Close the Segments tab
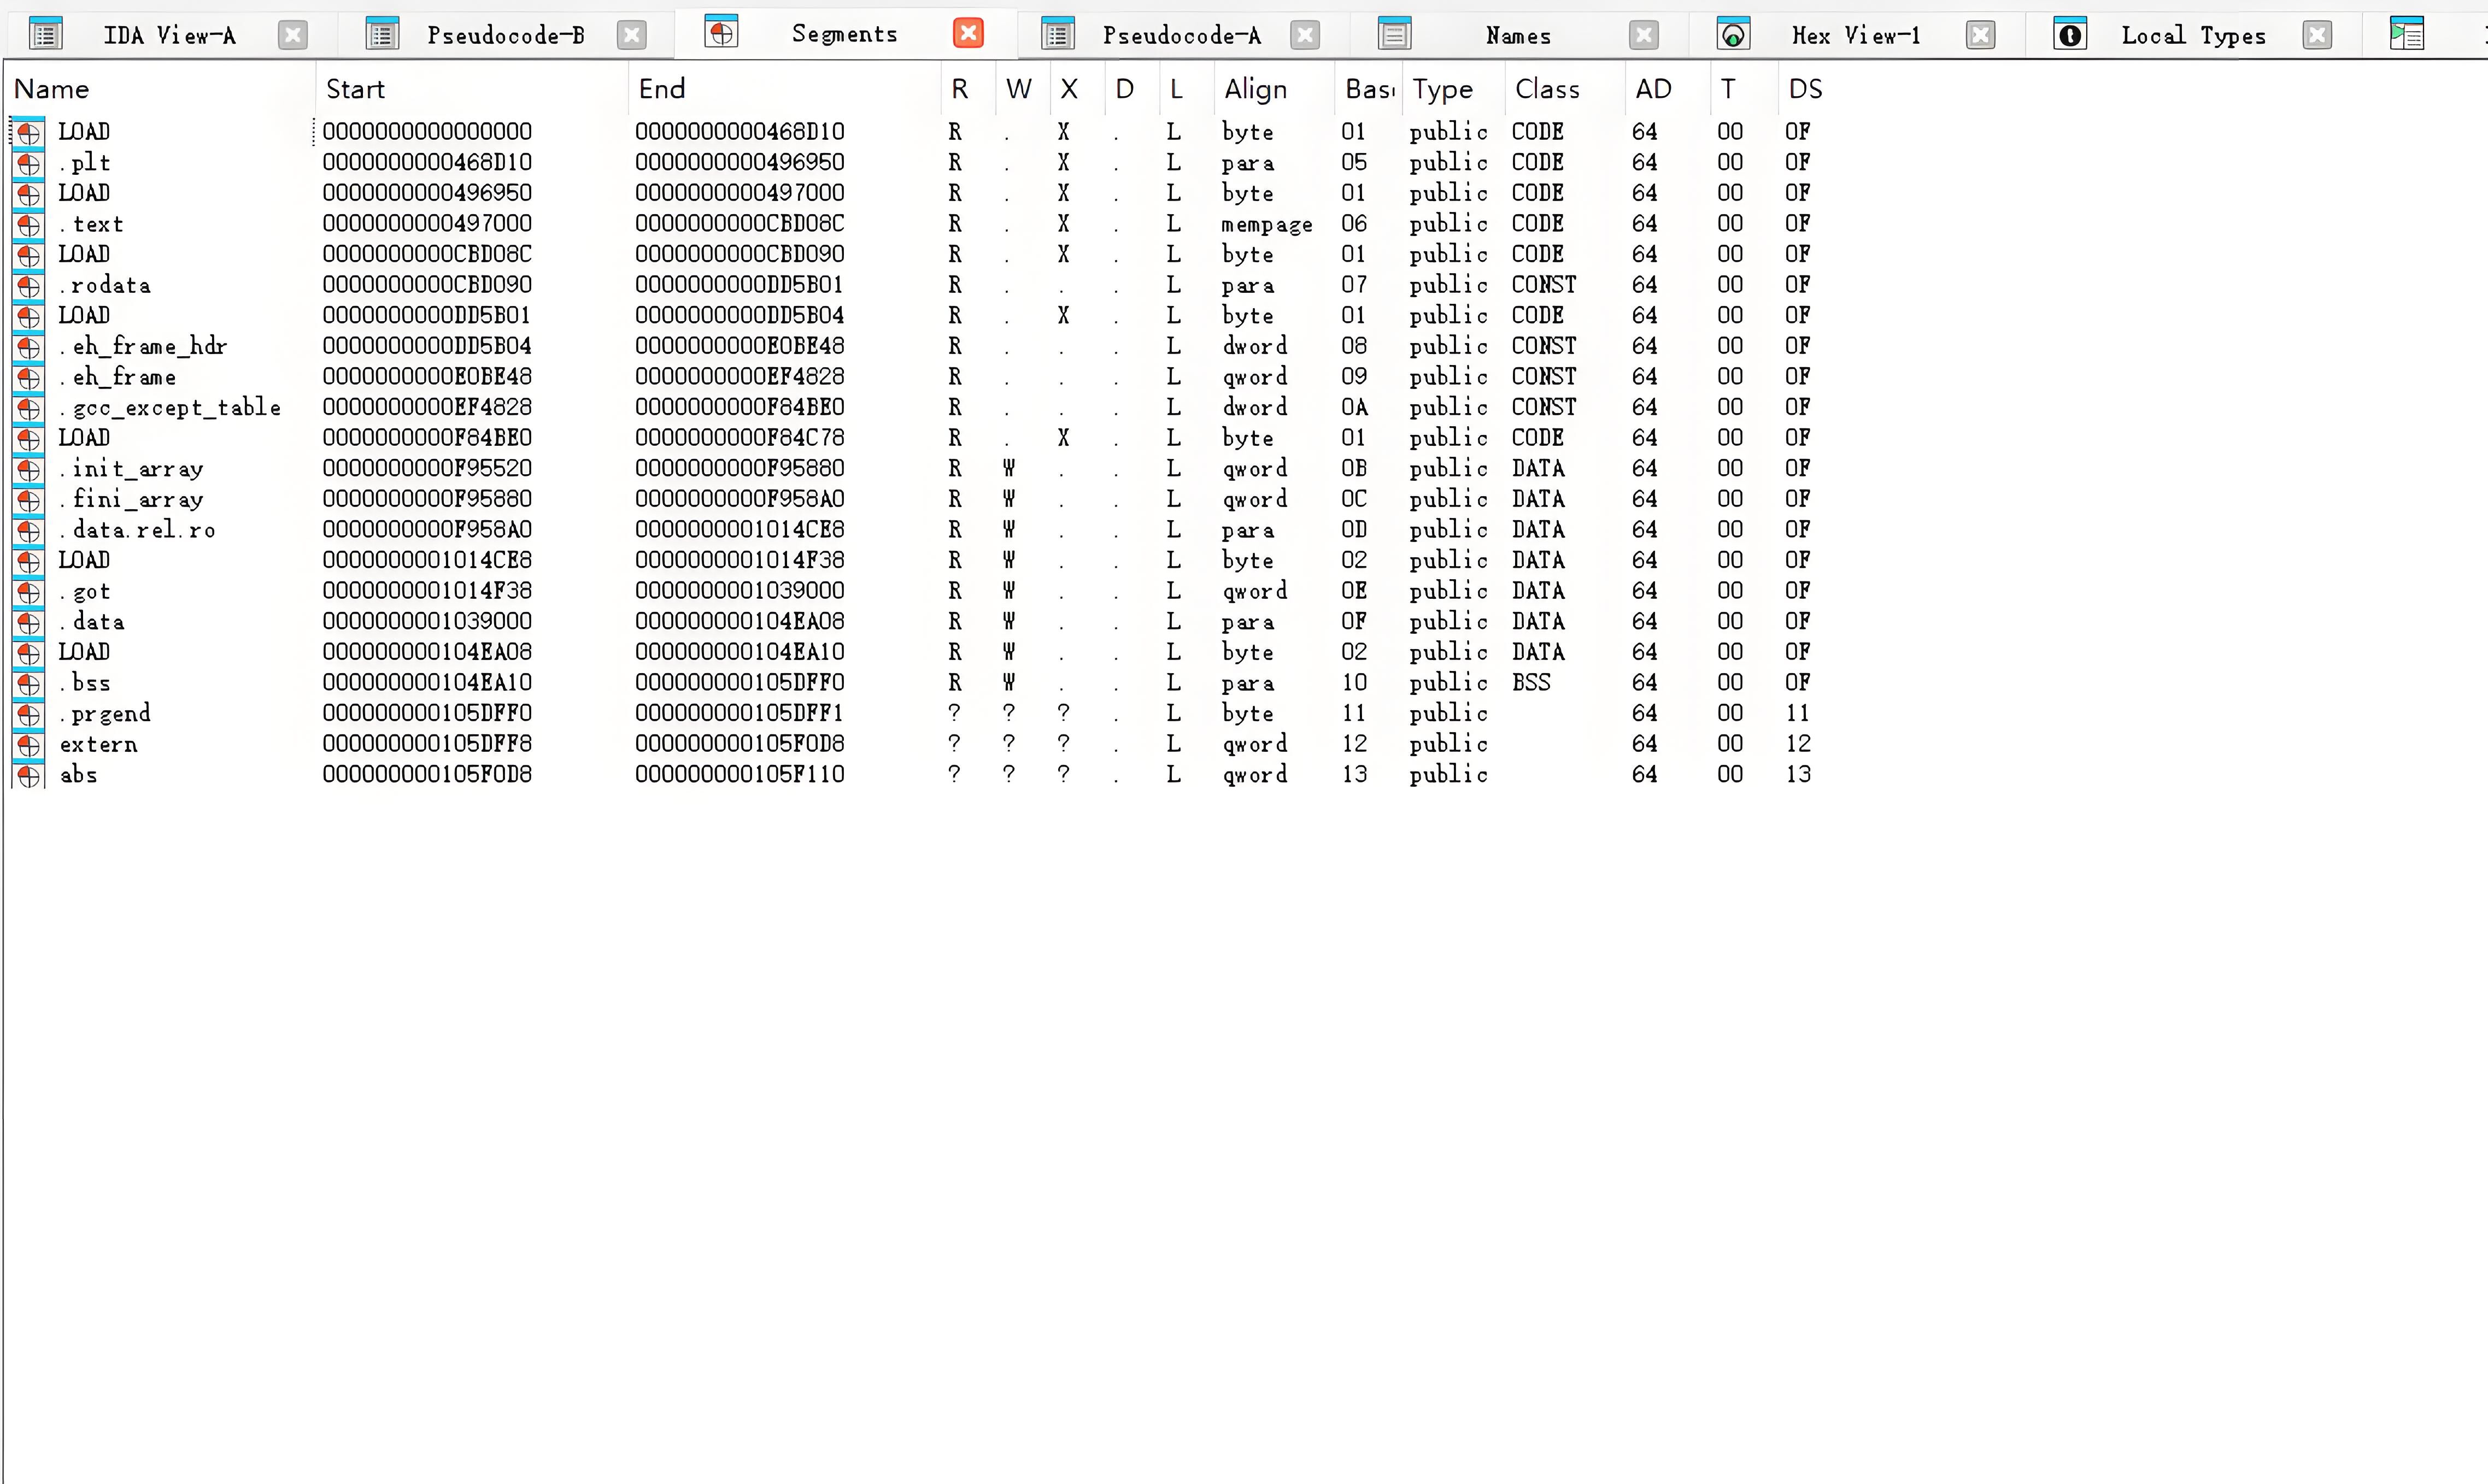Viewport: 2488px width, 1484px height. point(968,33)
